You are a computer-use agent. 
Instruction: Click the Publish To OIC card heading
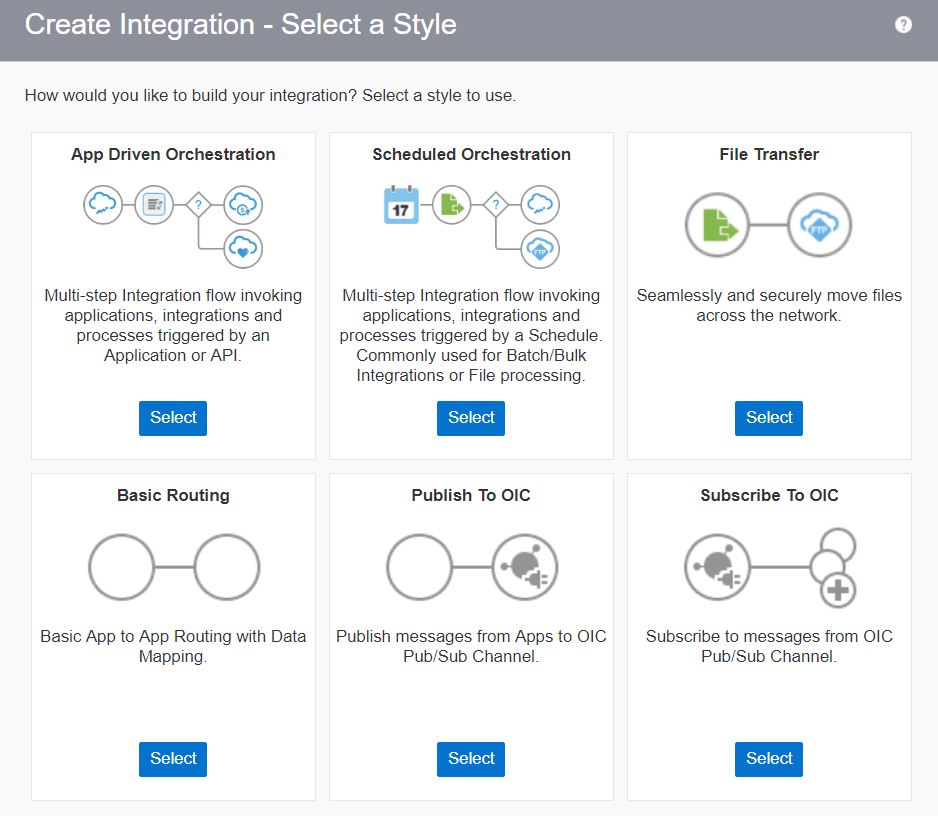pos(471,495)
